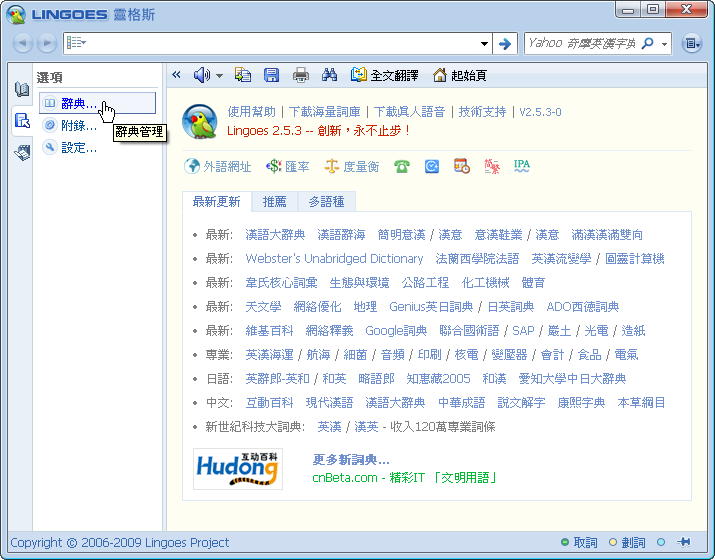
Task: Click the 簡繁 Chinese conversion icon
Action: 492,166
